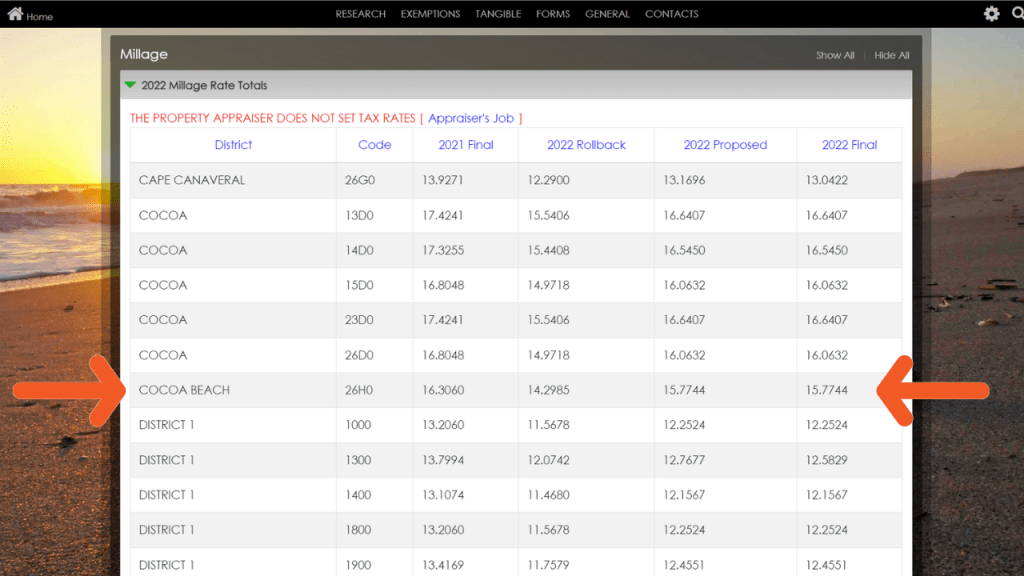Open the GENERAL menu
This screenshot has height=576, width=1024.
[607, 14]
